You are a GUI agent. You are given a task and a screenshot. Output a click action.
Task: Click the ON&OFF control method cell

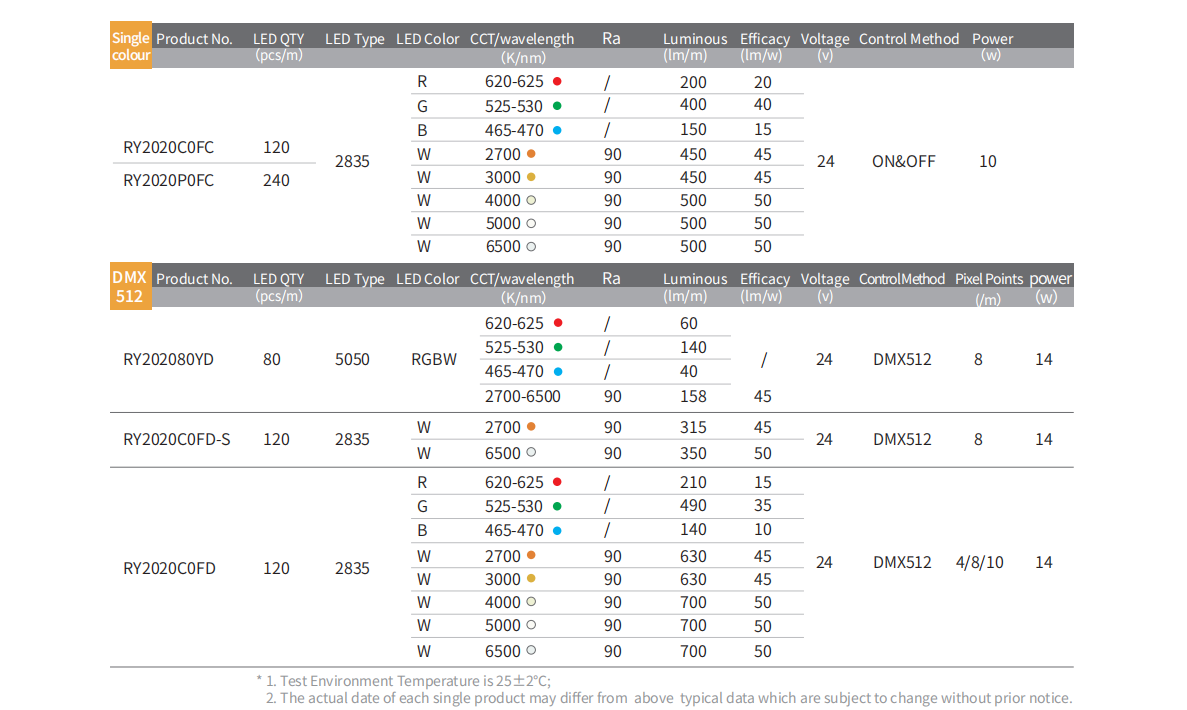click(x=904, y=161)
